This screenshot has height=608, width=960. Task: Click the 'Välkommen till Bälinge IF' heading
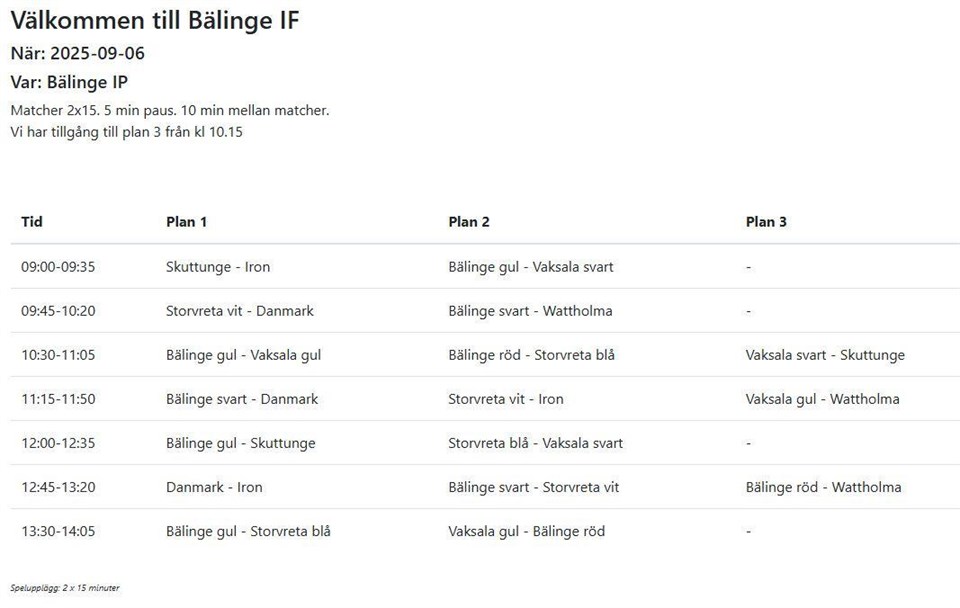(155, 20)
